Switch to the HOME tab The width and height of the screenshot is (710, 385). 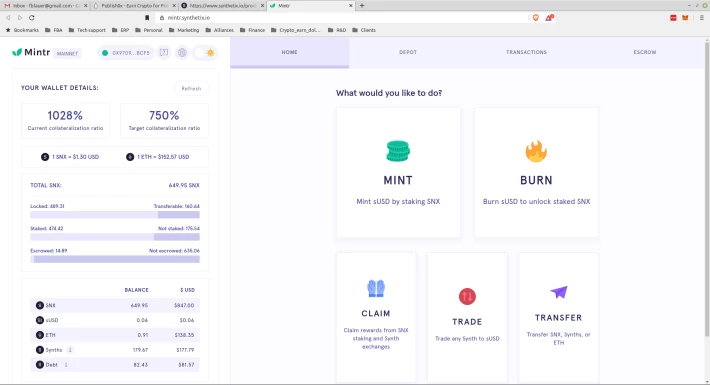(289, 52)
